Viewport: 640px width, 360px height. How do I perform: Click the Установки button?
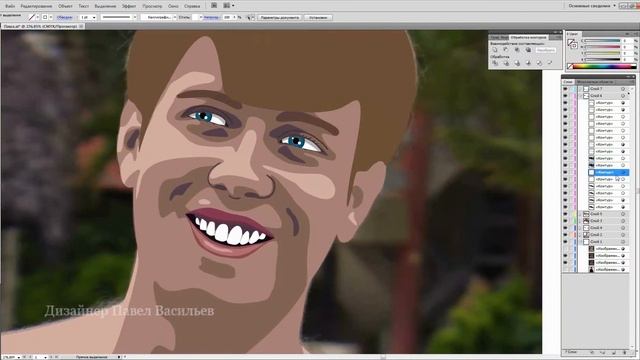[x=318, y=17]
